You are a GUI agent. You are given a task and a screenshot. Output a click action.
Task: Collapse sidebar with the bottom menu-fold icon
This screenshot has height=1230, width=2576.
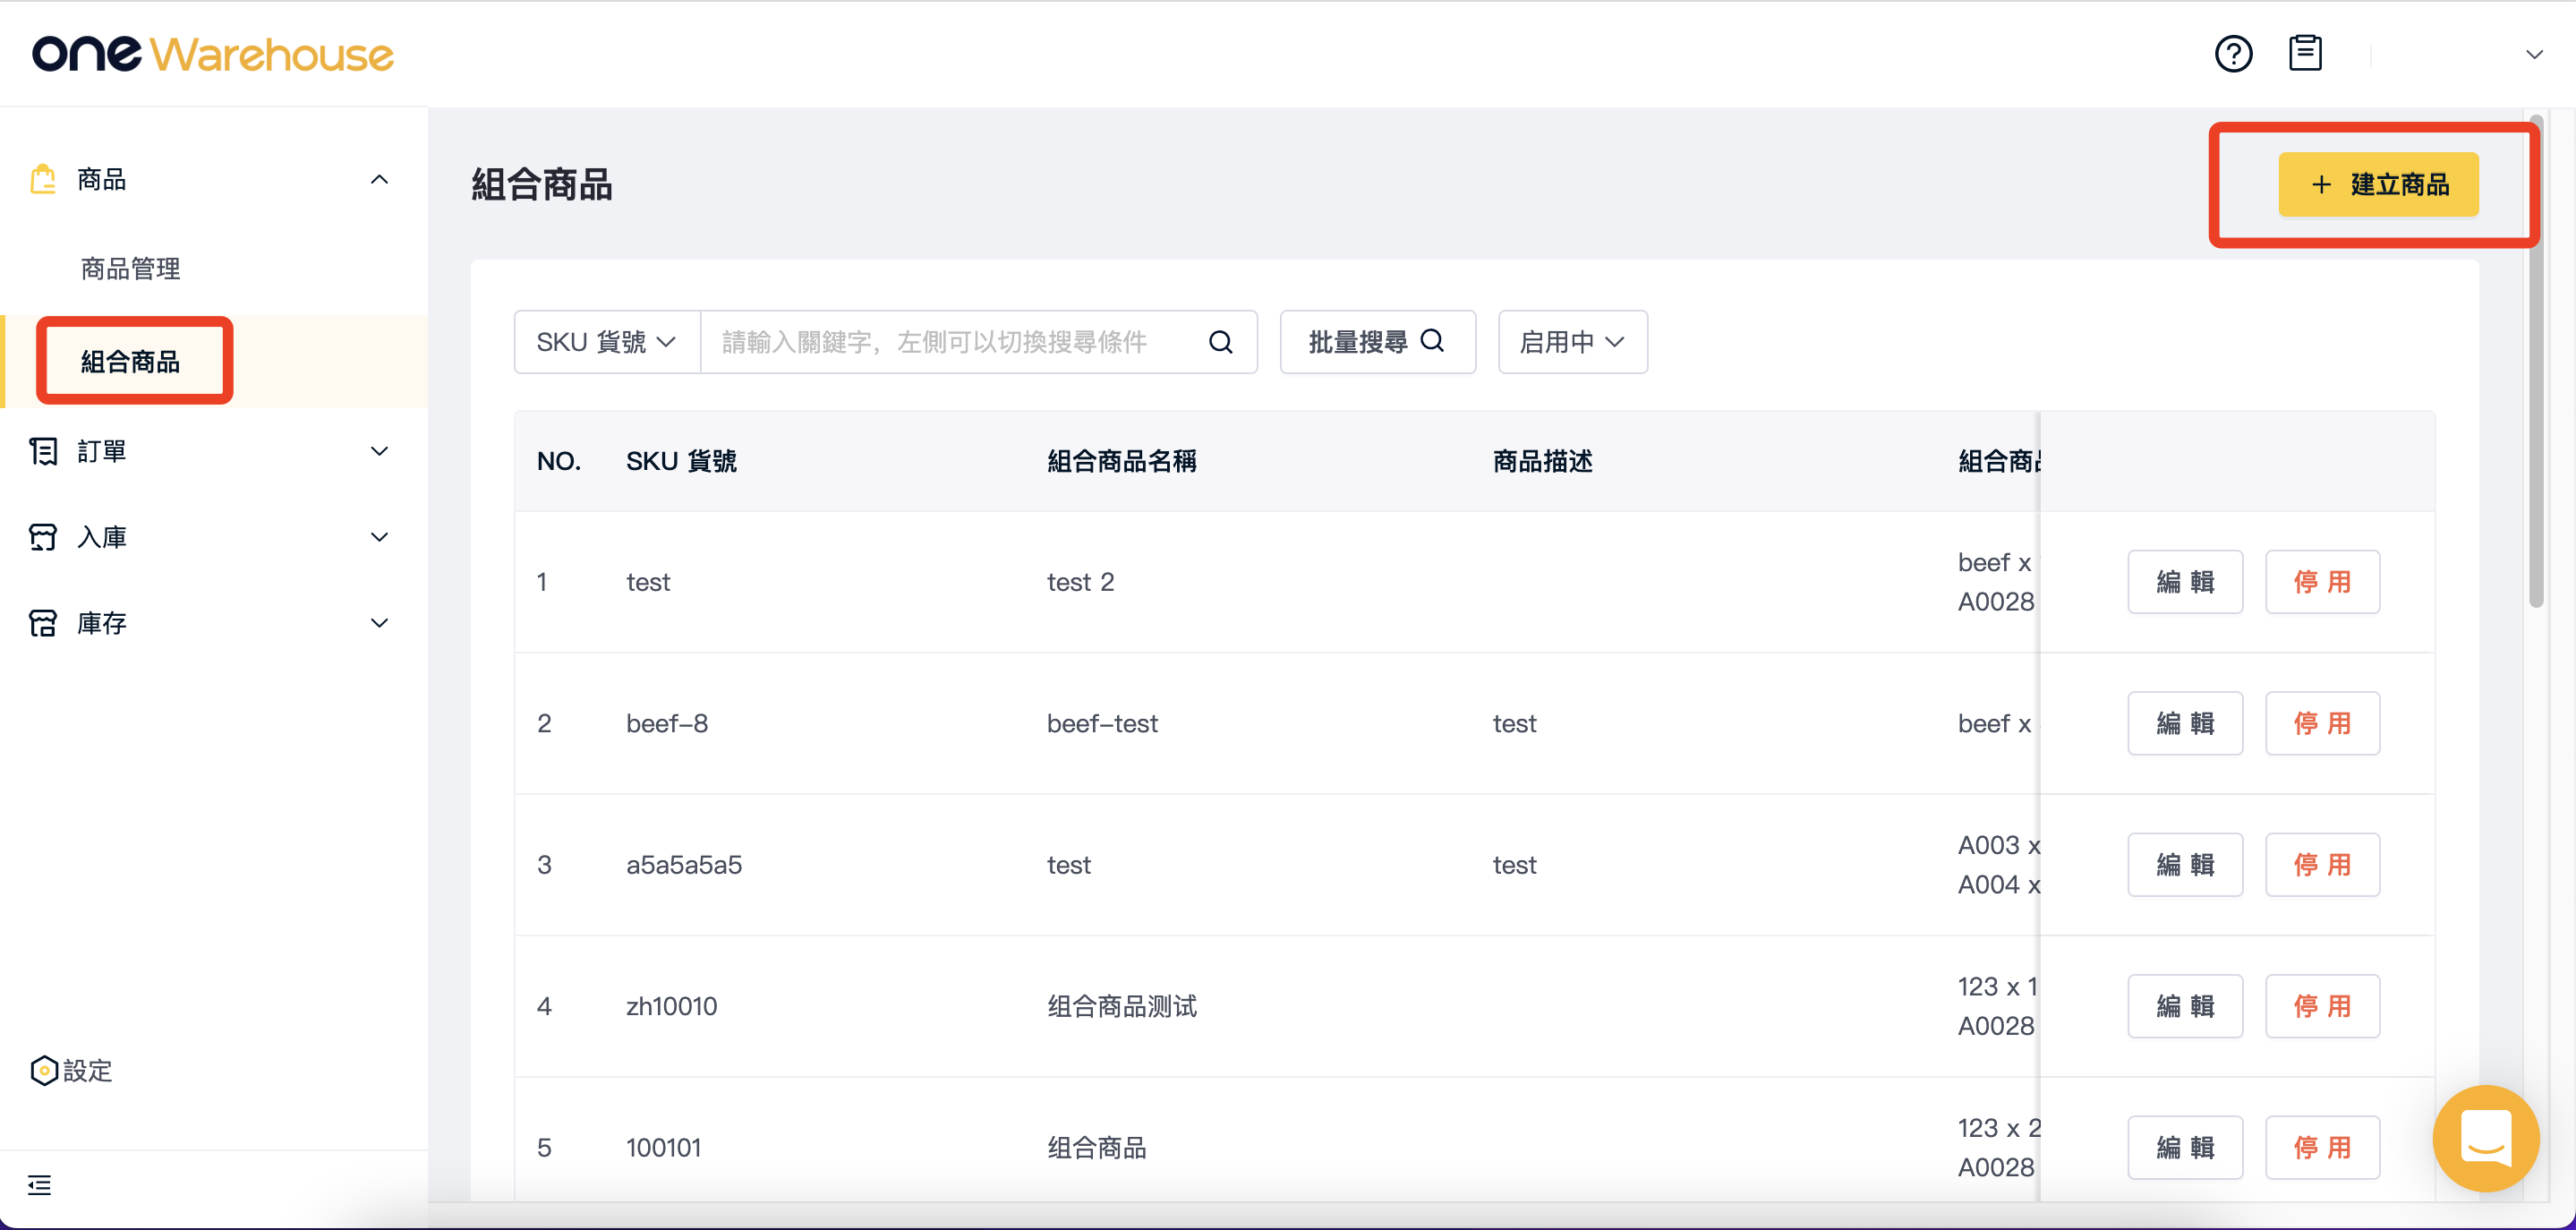click(x=40, y=1185)
